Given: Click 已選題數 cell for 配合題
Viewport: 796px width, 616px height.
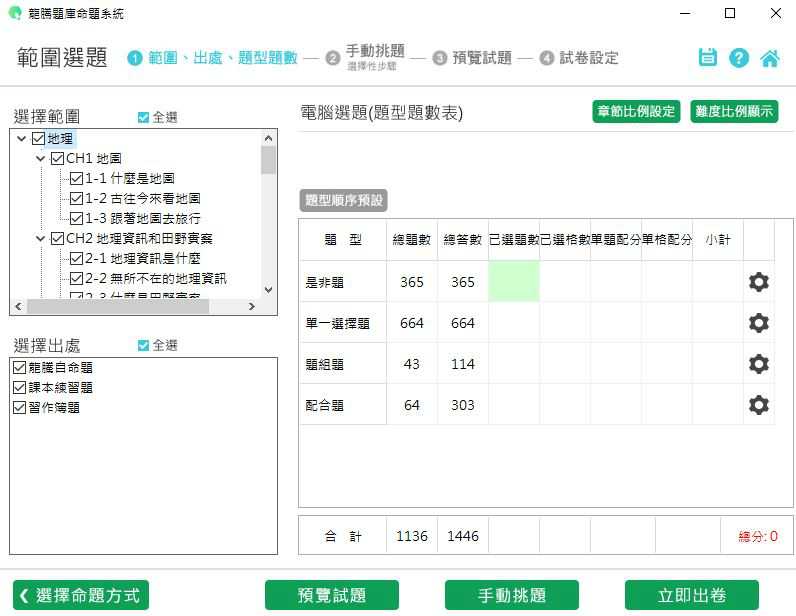Looking at the screenshot, I should click(514, 405).
